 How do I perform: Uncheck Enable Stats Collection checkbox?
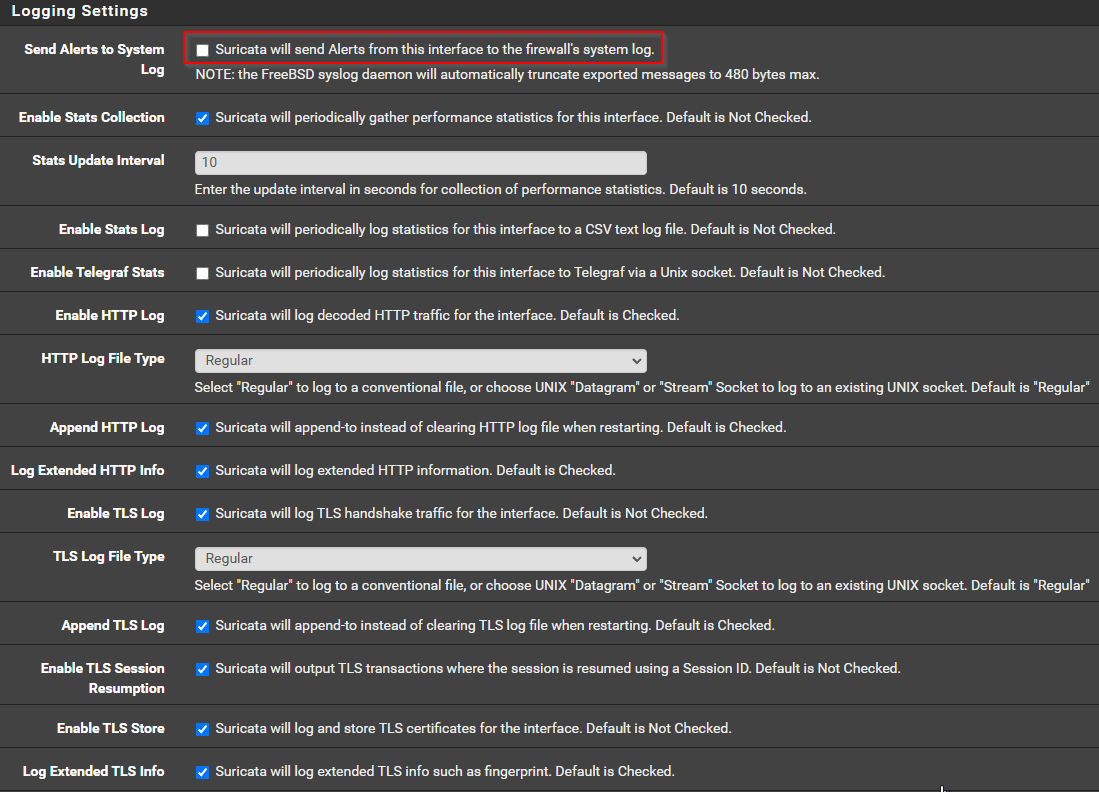(x=203, y=118)
